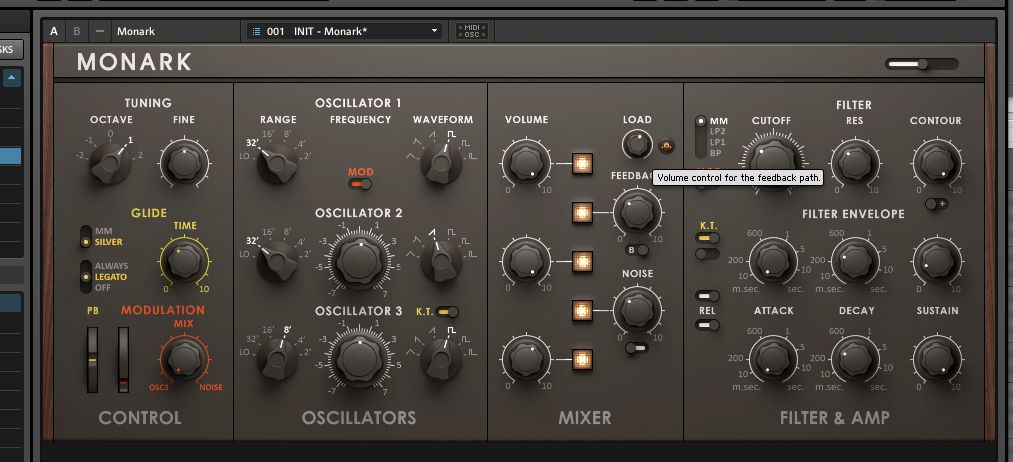Toggle the Glide MM/Silver switch

85,236
